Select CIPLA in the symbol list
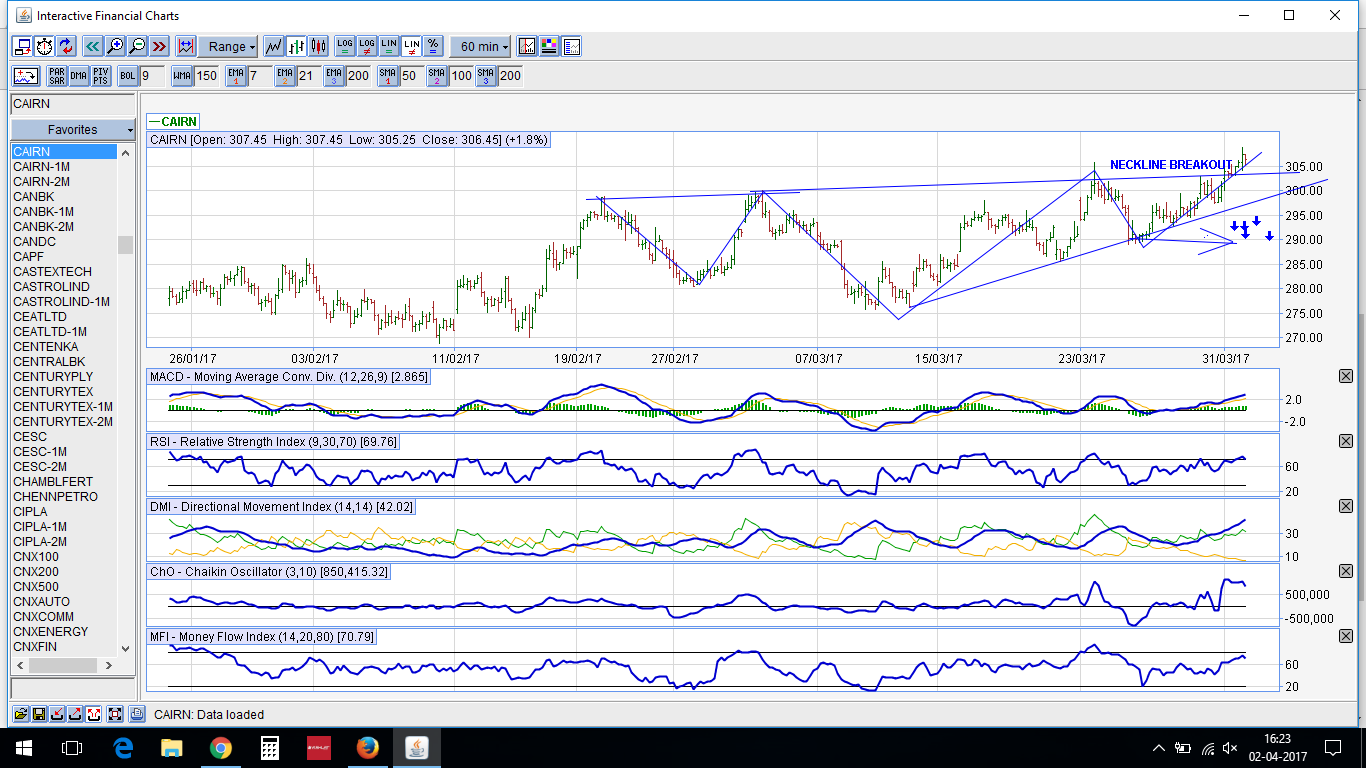Screen dimensions: 1366x768 [x=64, y=512]
